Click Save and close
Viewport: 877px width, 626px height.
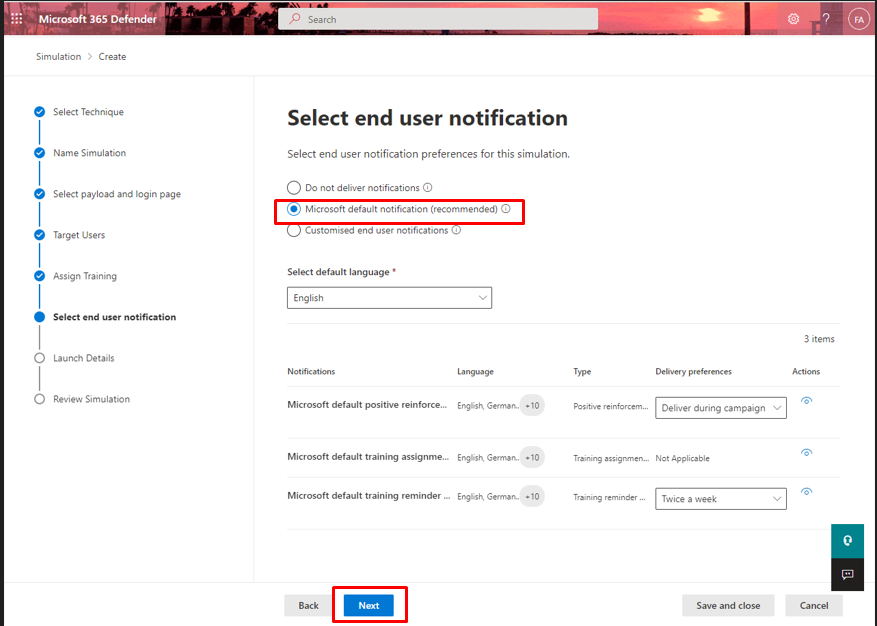(x=728, y=605)
